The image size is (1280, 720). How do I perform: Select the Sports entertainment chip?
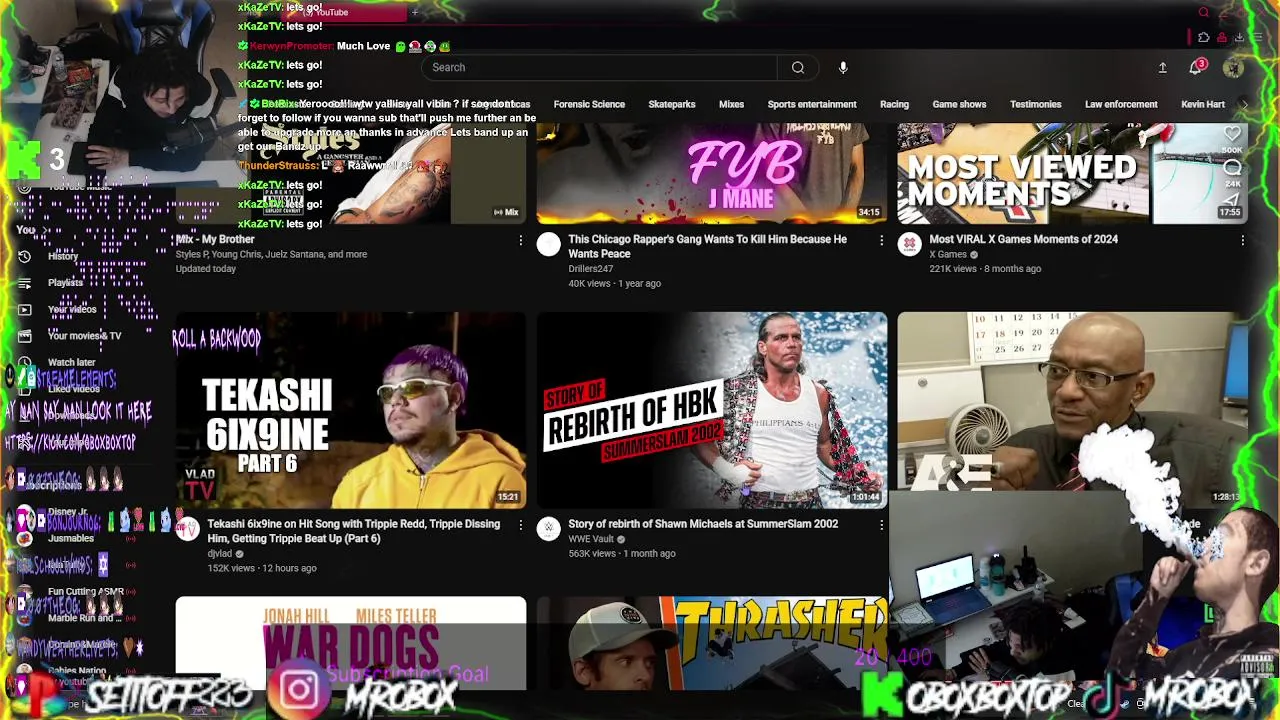point(812,104)
